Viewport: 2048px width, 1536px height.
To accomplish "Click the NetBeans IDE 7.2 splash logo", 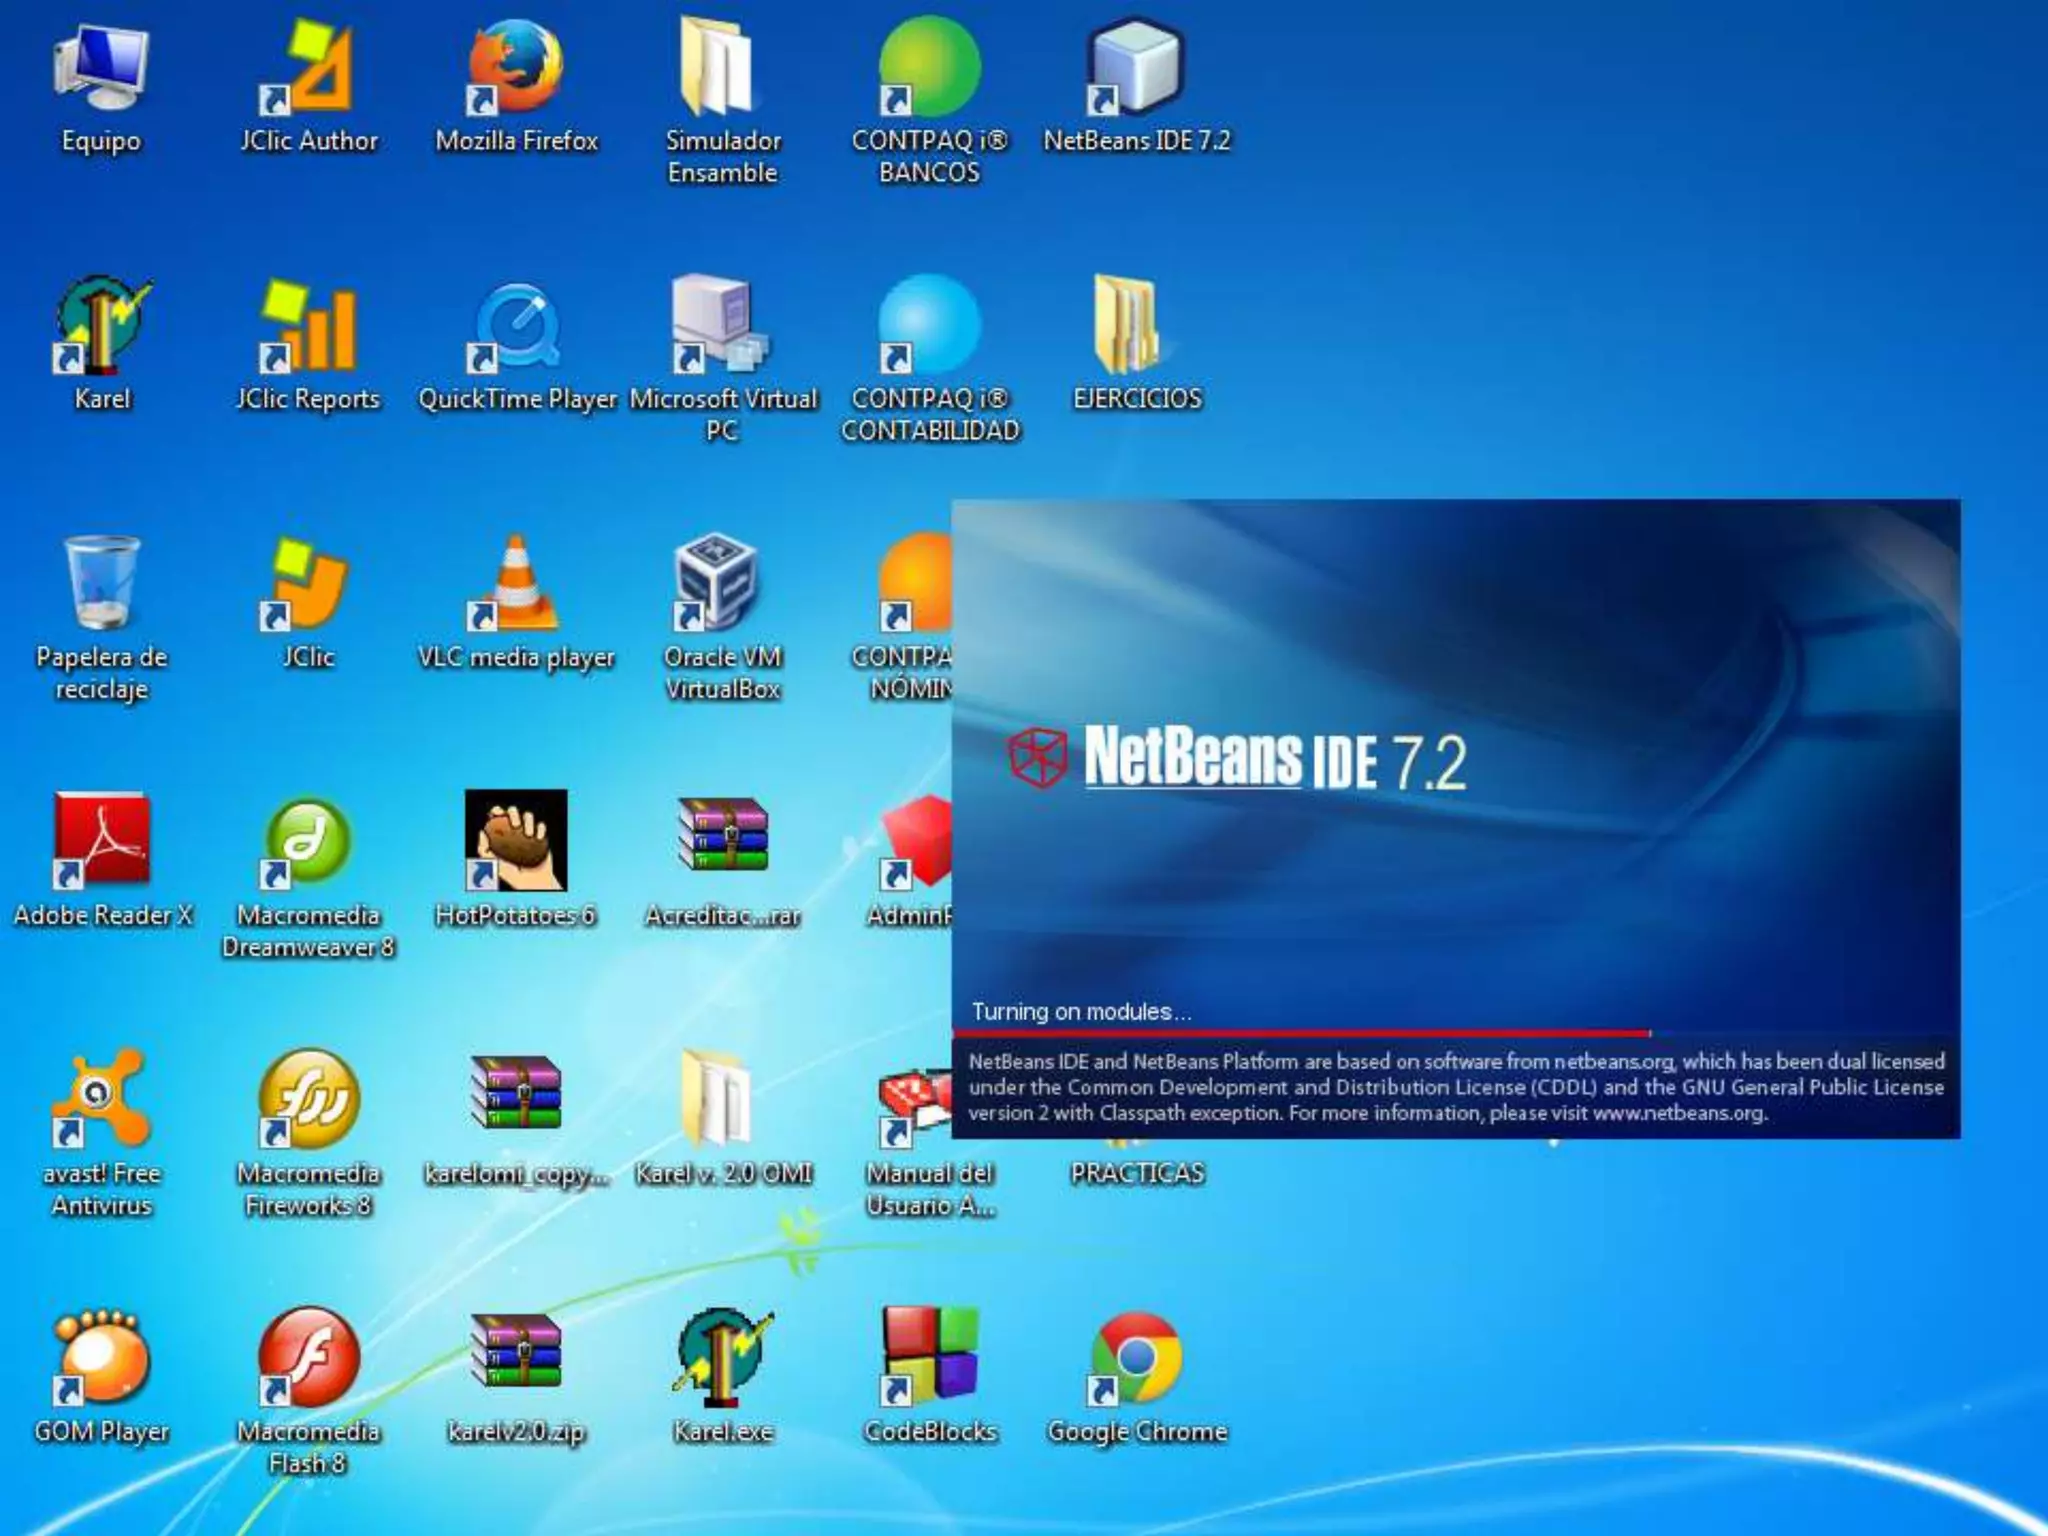I will pos(1238,758).
